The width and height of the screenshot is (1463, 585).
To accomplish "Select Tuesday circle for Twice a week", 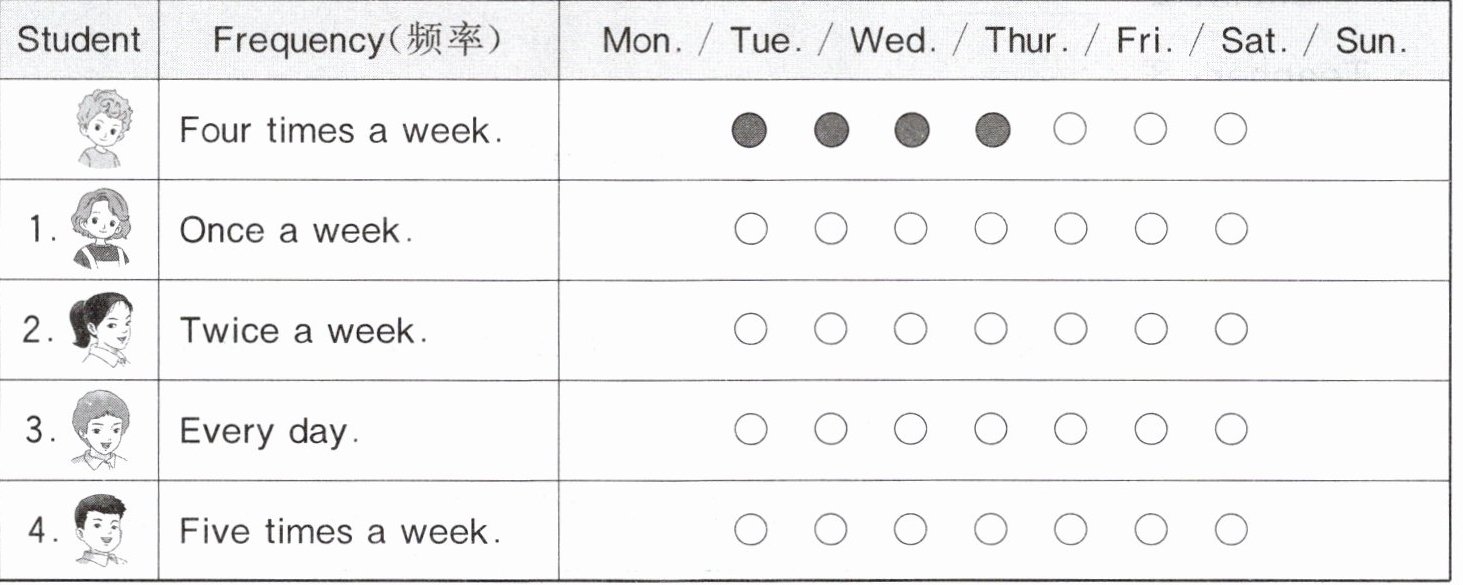I will coord(830,330).
